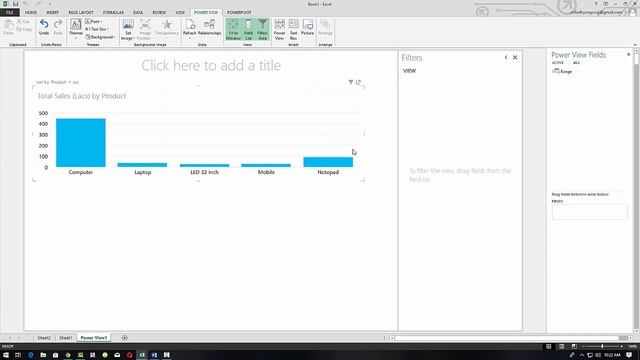Open the Sheet1 worksheet tab
This screenshot has height=360, width=640.
(x=65, y=338)
